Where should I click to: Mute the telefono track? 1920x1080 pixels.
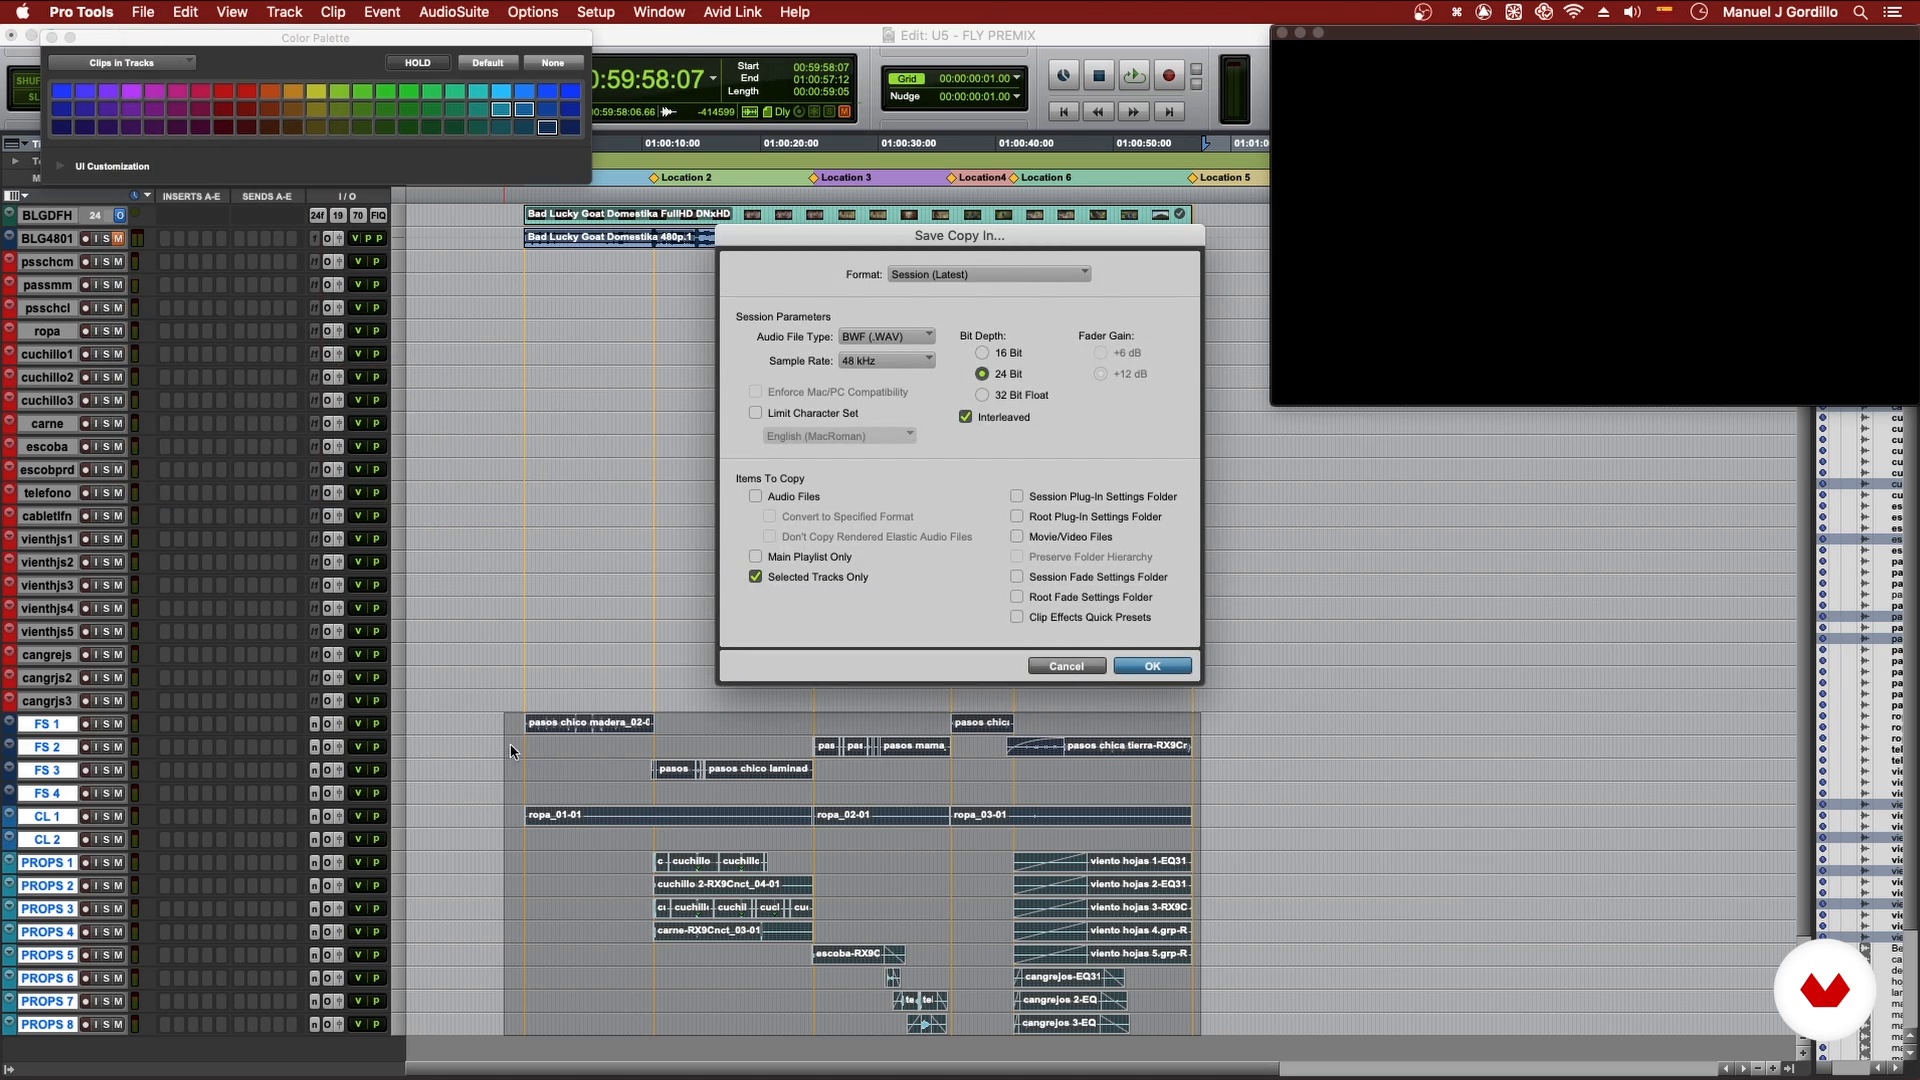pos(118,493)
